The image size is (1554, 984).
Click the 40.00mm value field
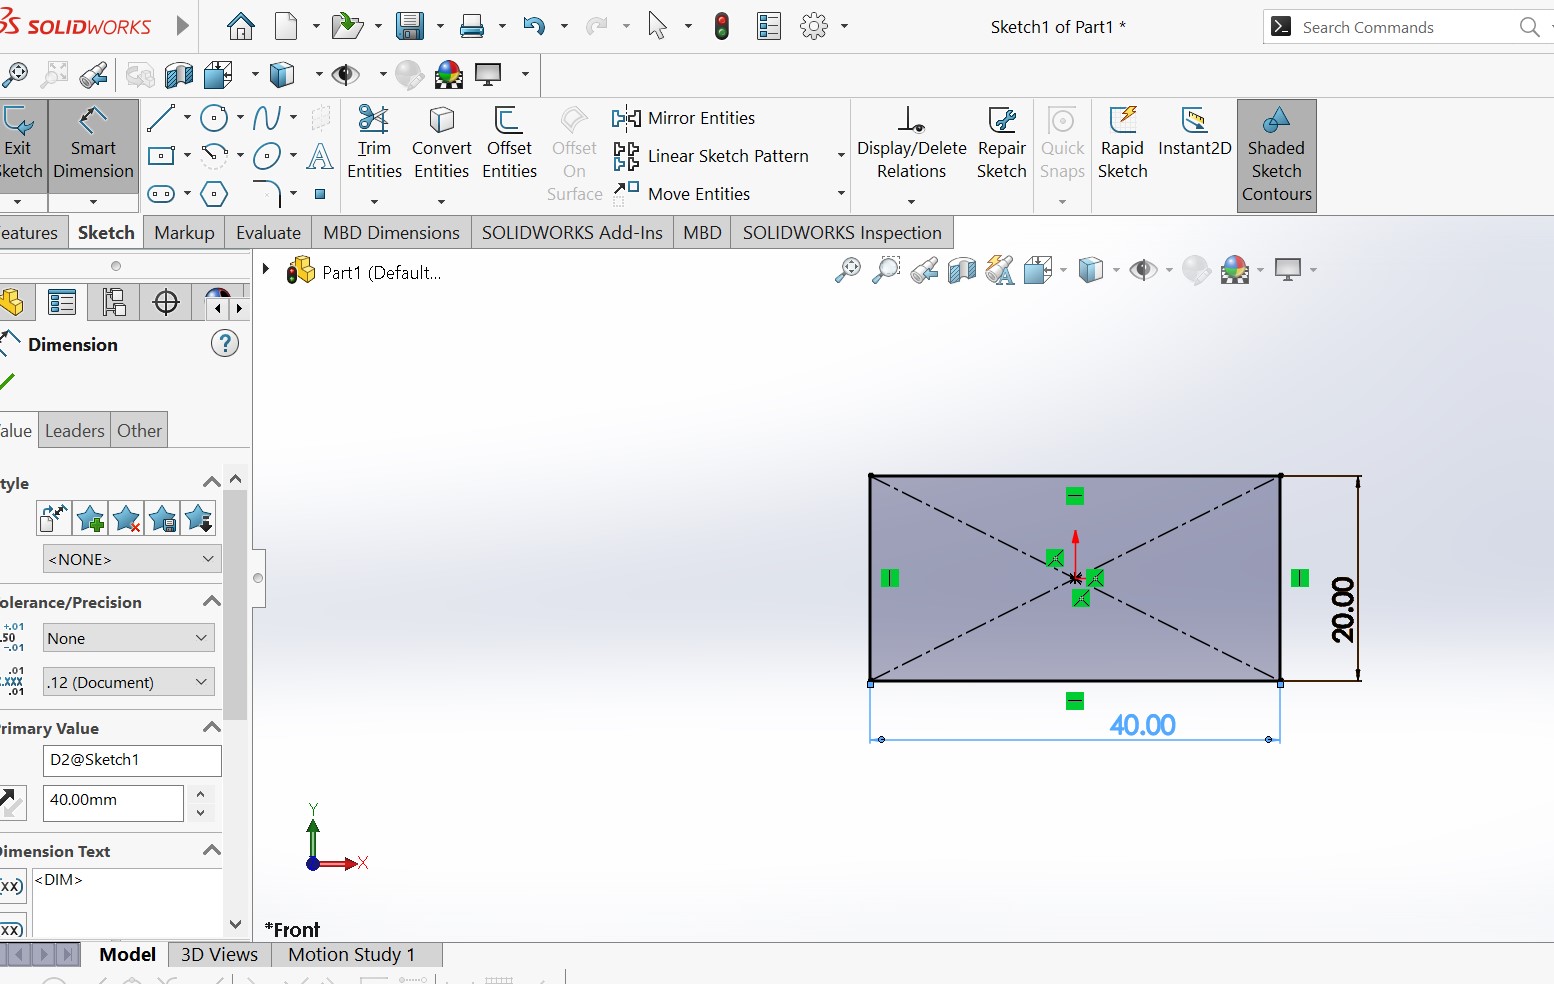pyautogui.click(x=113, y=801)
